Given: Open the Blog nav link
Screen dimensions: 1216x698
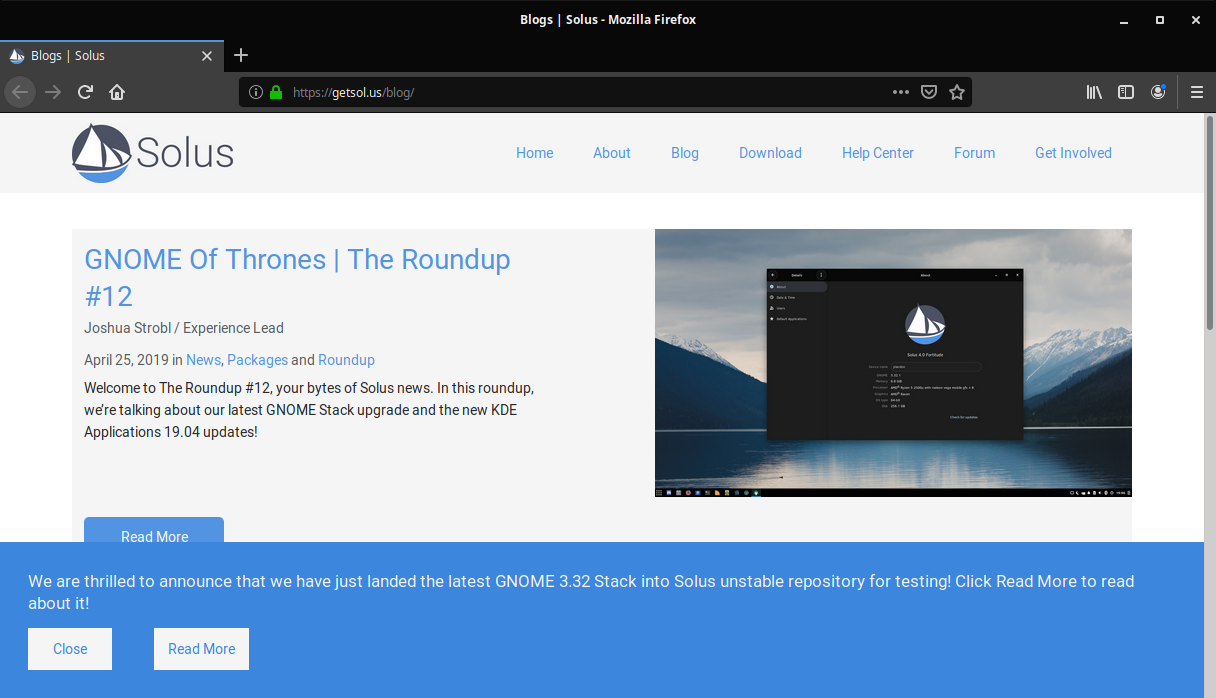Looking at the screenshot, I should [x=685, y=153].
